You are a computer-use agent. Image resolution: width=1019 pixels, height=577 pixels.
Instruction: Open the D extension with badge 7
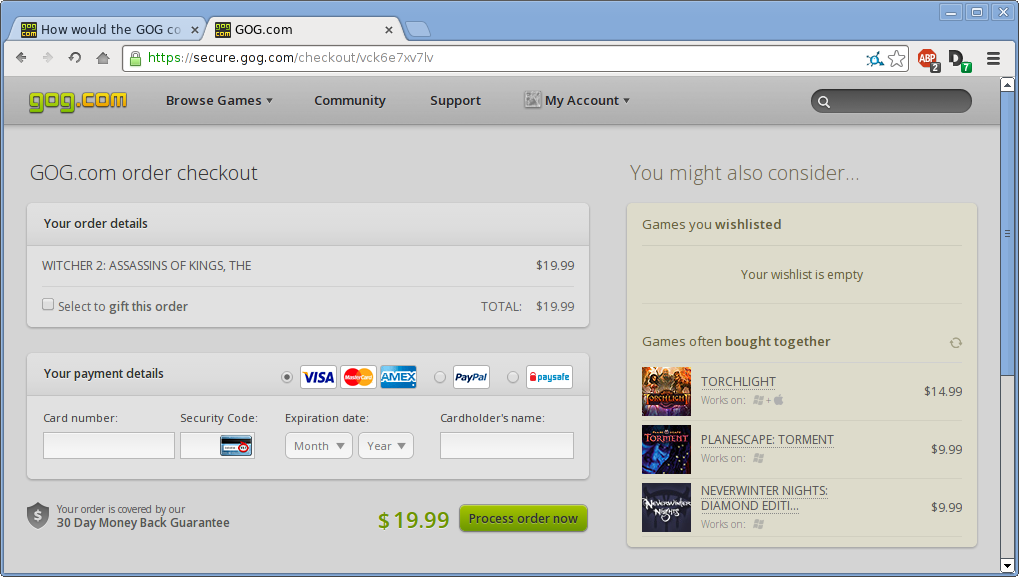pos(959,59)
